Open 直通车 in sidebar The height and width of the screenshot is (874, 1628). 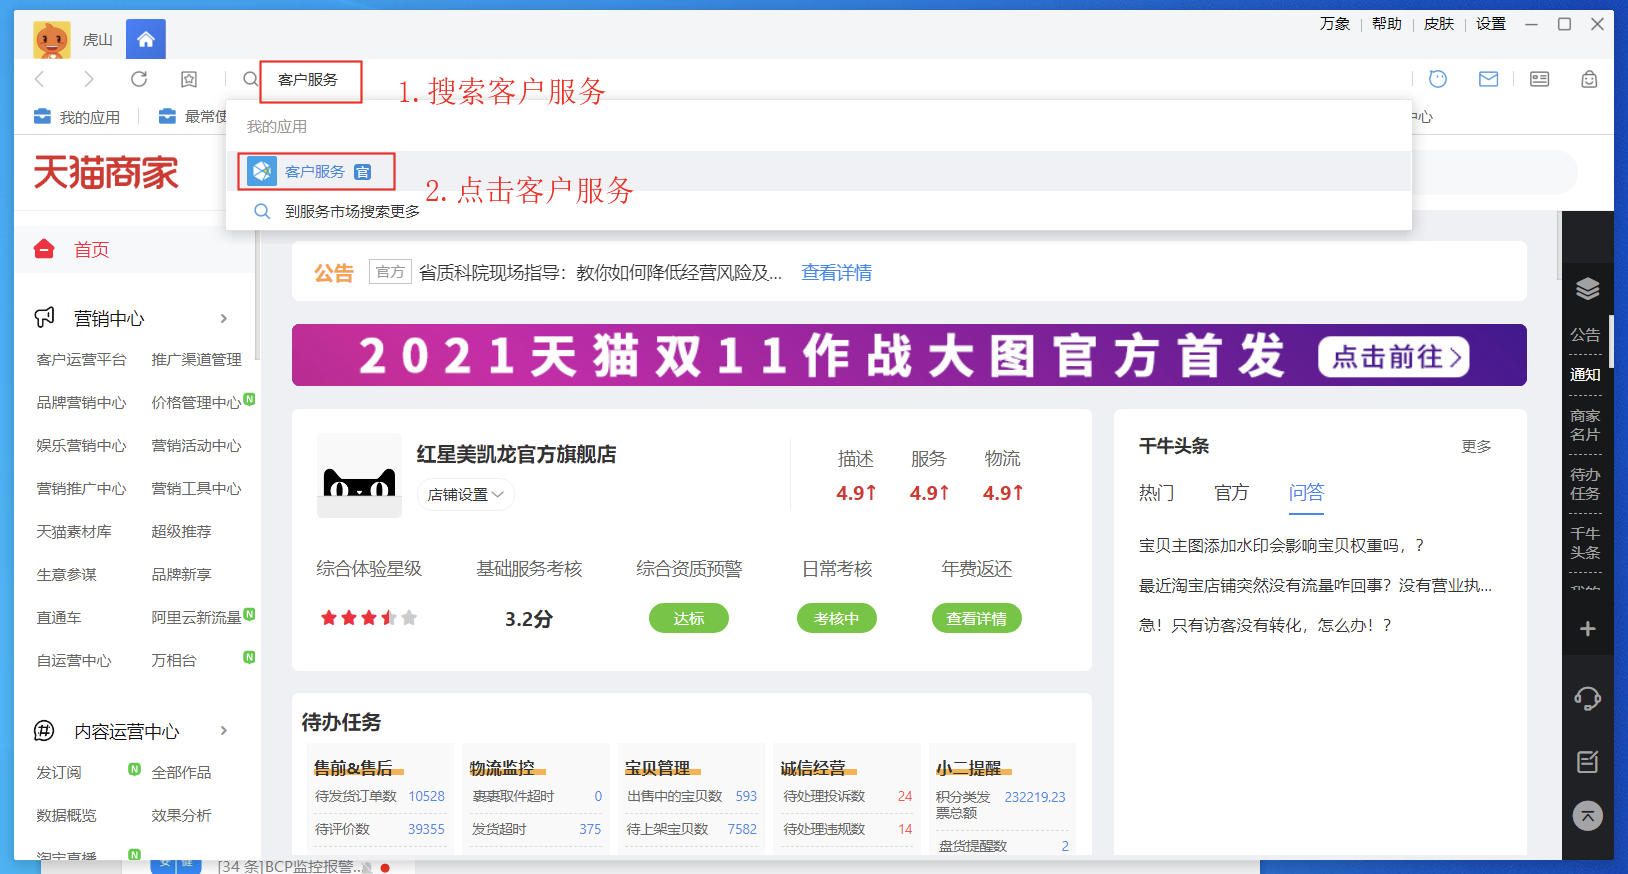pos(59,617)
